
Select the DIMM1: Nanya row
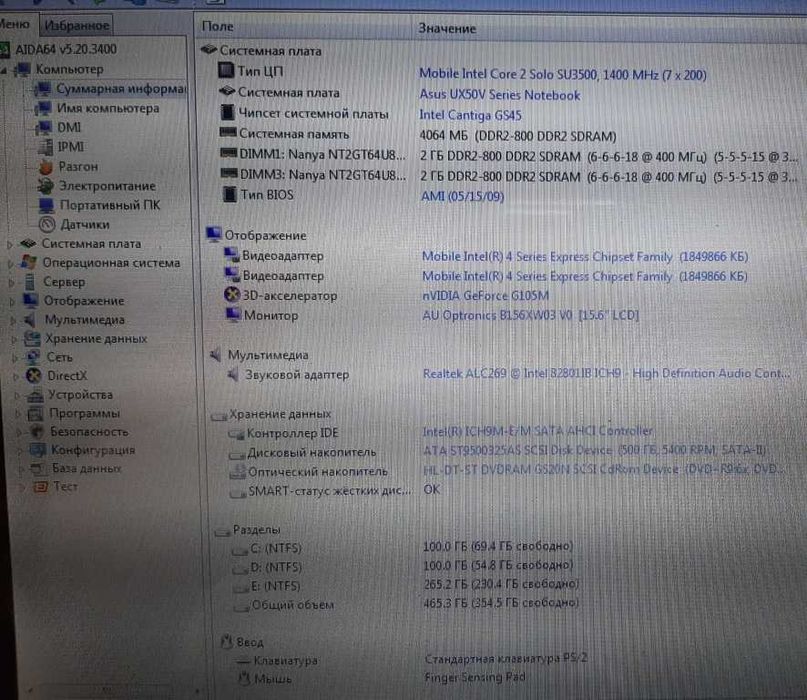[510, 155]
